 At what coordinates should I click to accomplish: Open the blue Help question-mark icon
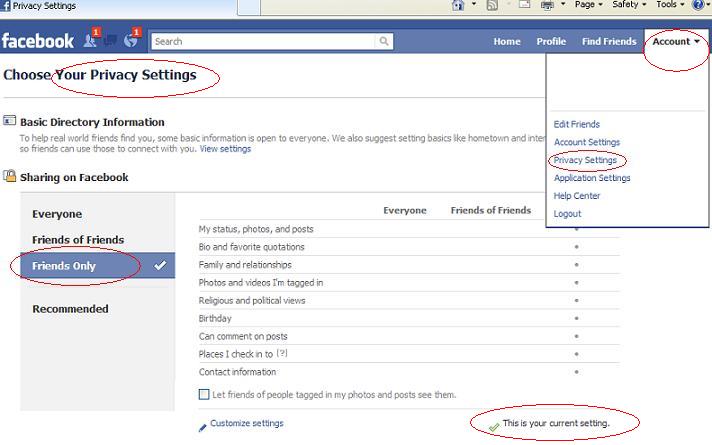697,5
